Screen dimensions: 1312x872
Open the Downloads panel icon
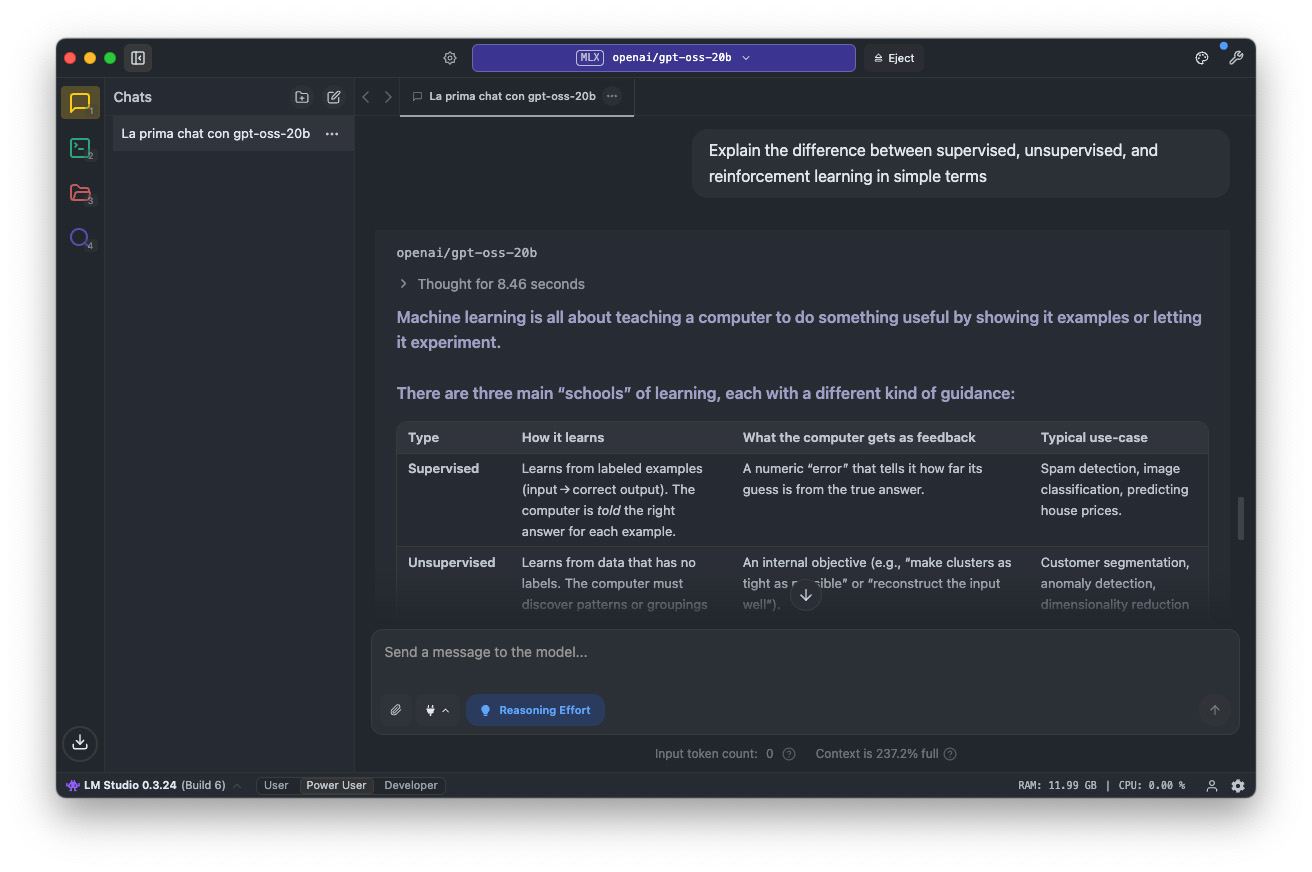coord(80,742)
